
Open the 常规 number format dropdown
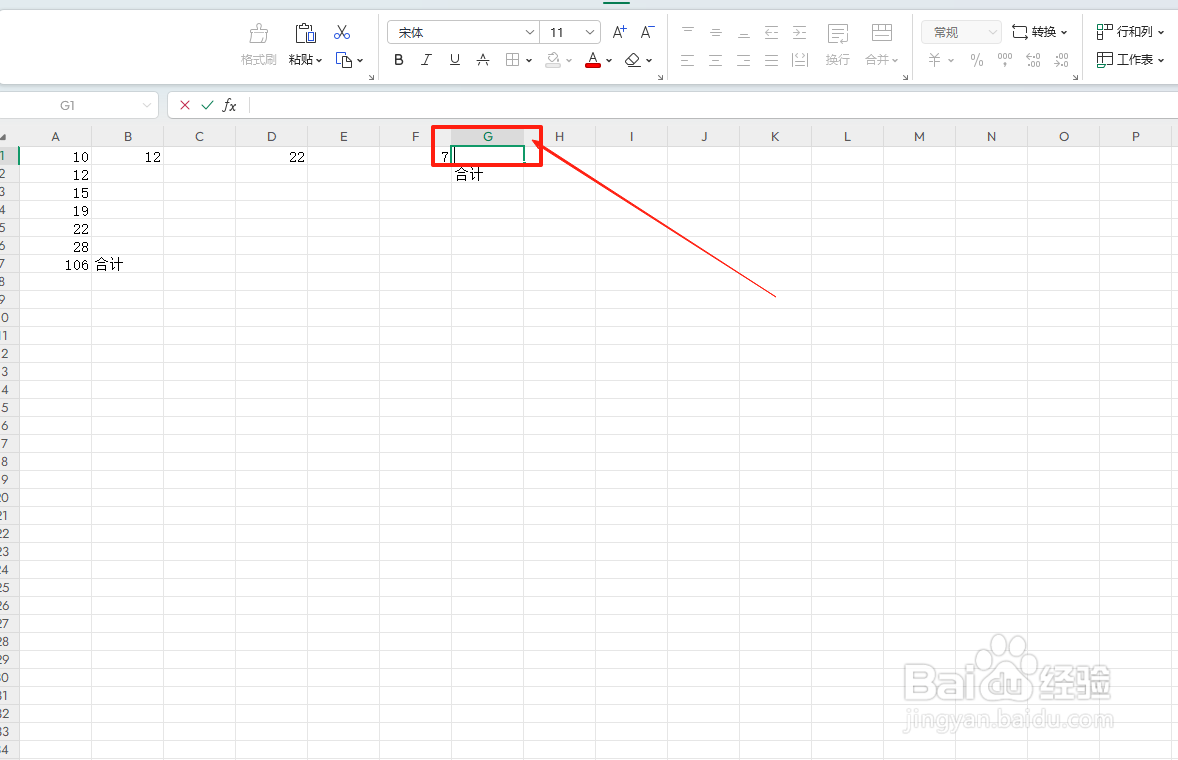(x=962, y=32)
